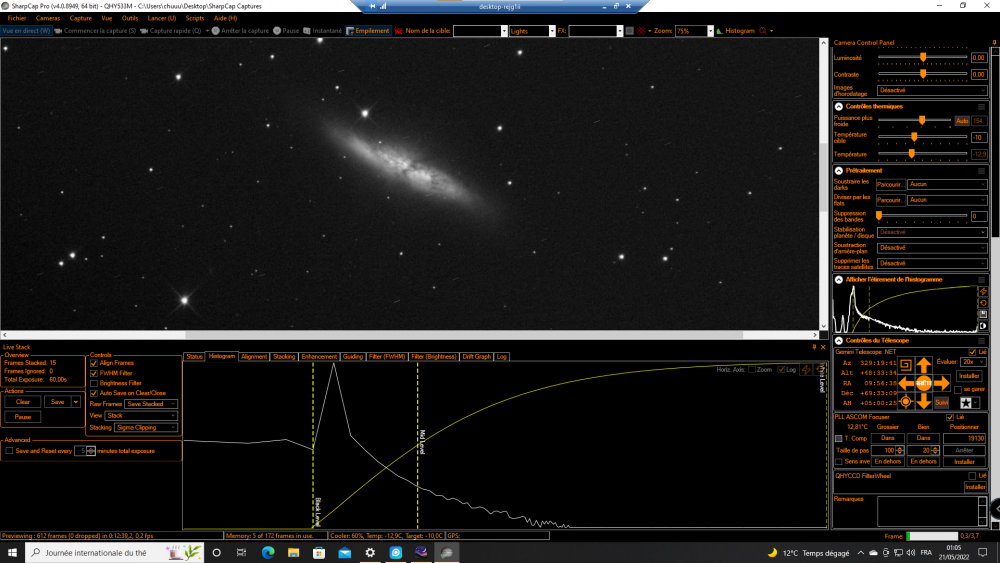Toggle the T. Comp checkbox
Viewport: 1000px width, 563px height.
[839, 439]
